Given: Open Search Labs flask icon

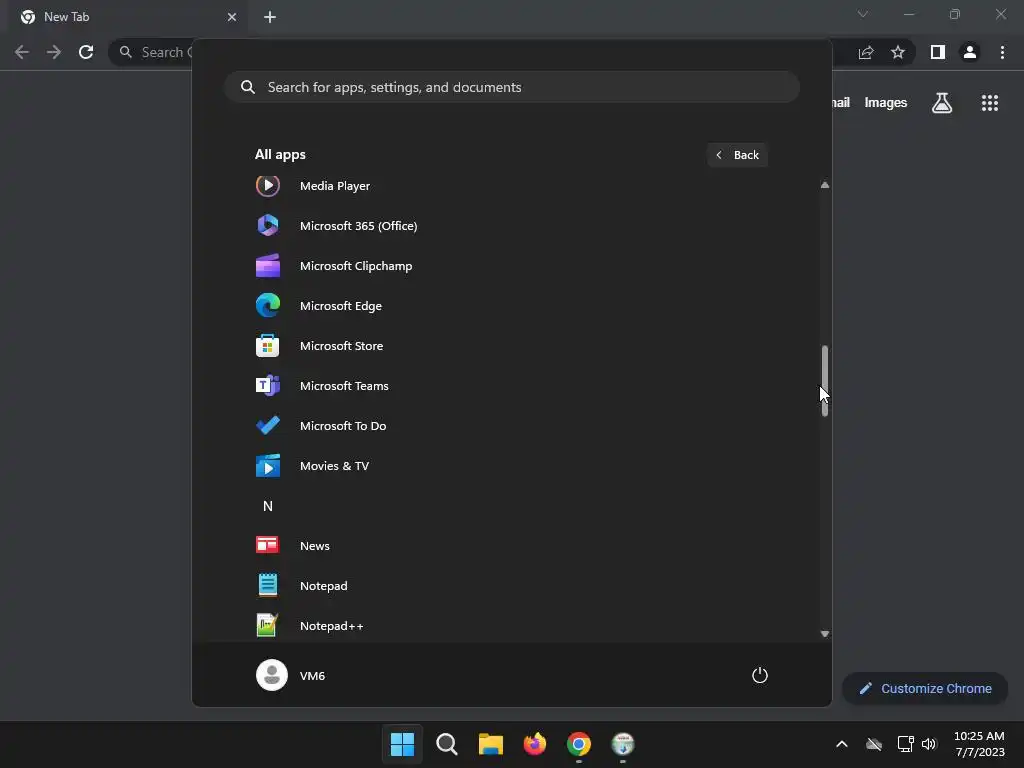Looking at the screenshot, I should (x=942, y=103).
